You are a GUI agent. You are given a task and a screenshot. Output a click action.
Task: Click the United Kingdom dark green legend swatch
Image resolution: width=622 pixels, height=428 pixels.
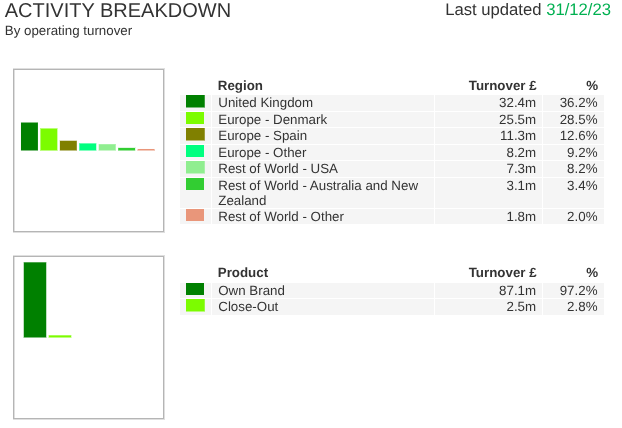(195, 102)
